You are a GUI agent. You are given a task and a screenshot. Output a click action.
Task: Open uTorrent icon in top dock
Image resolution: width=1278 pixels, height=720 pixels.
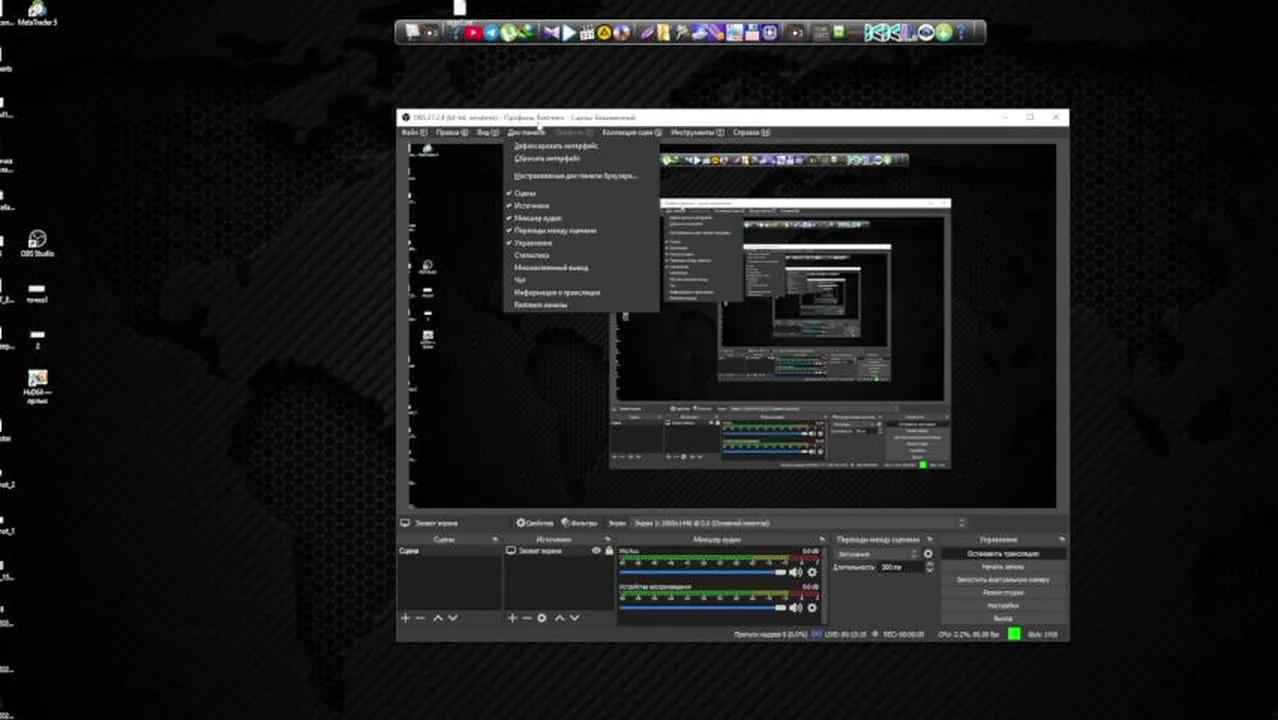pos(508,33)
